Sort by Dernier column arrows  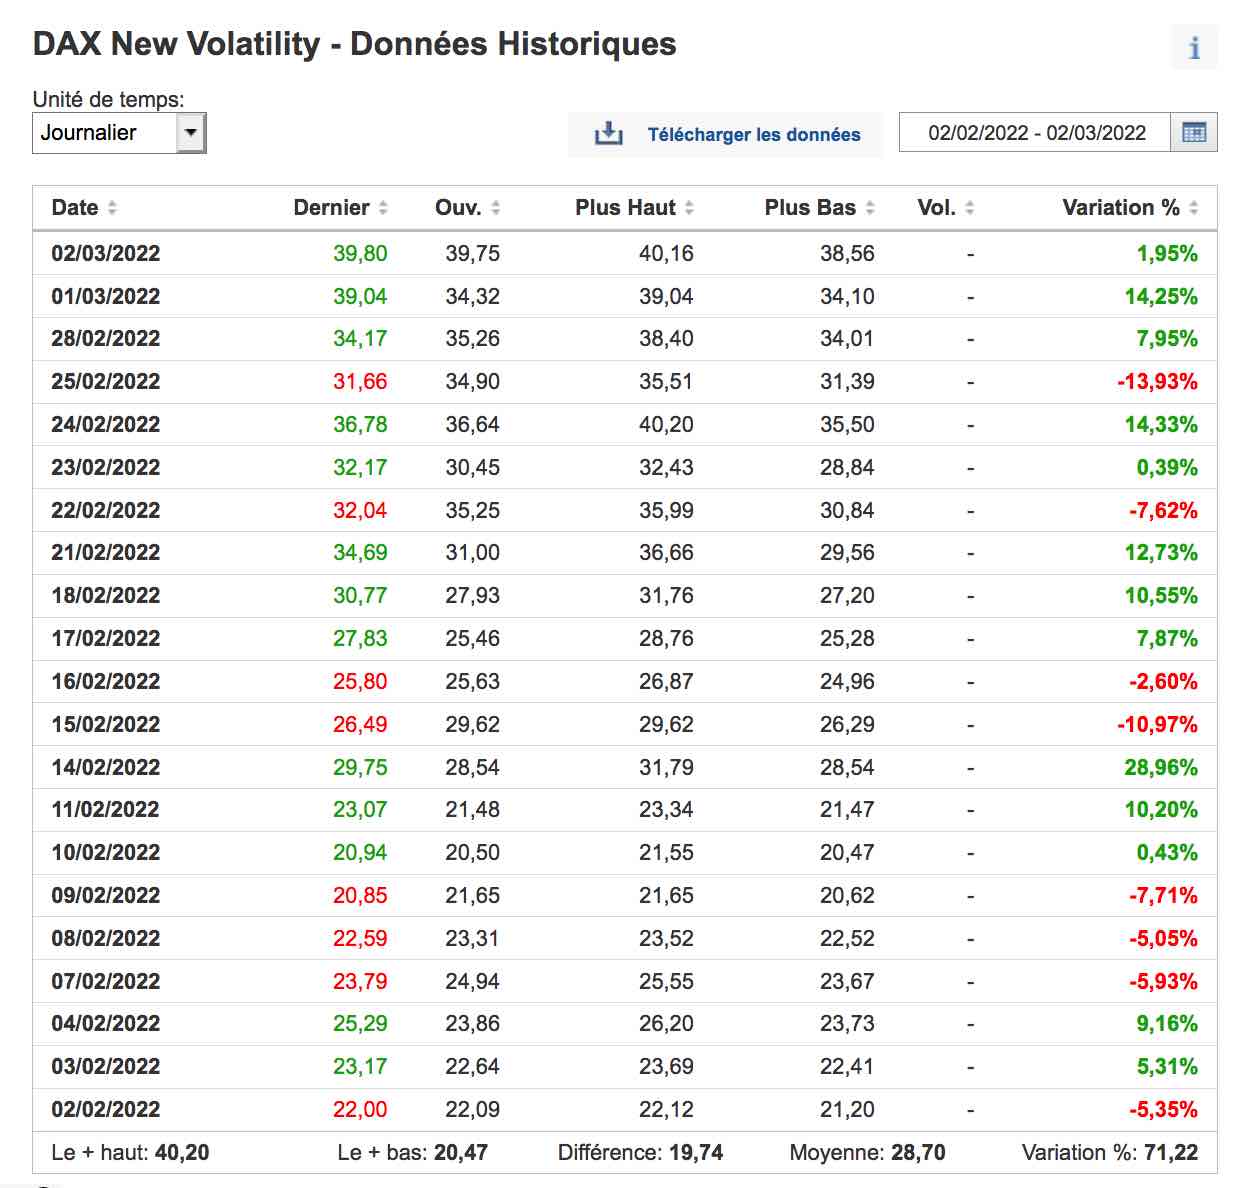383,208
